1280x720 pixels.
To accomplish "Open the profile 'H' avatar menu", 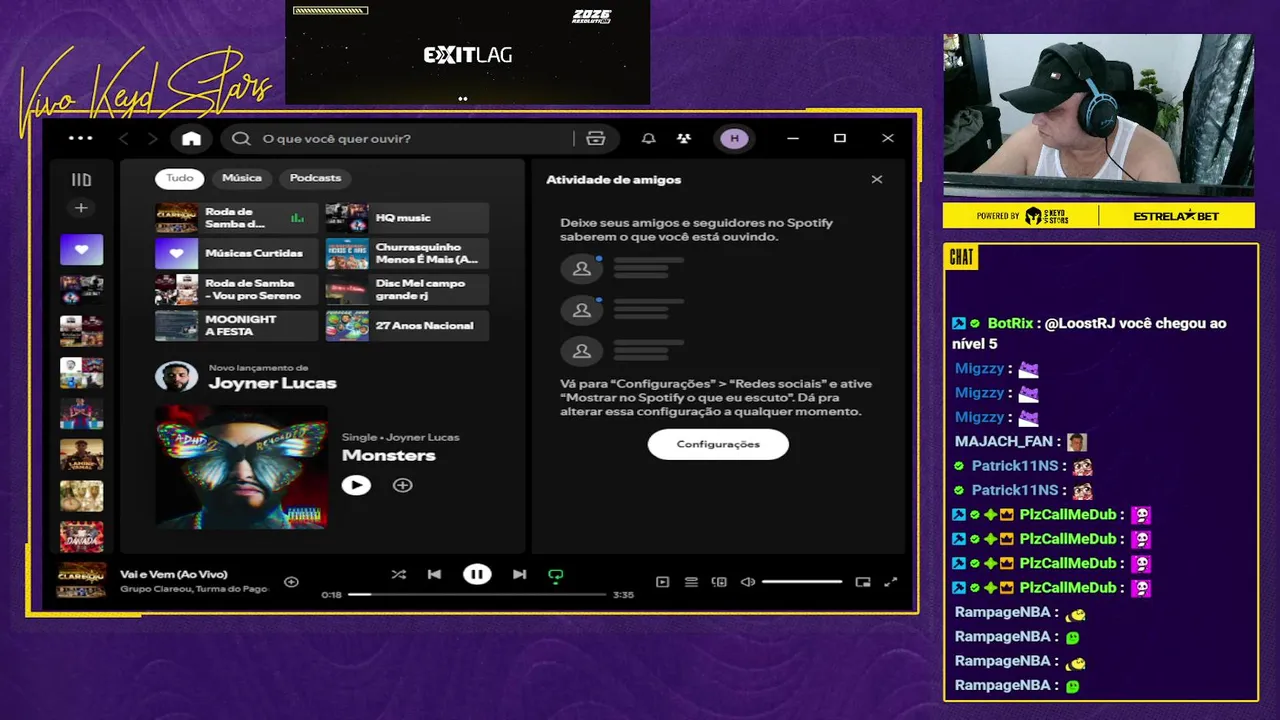I will [735, 139].
